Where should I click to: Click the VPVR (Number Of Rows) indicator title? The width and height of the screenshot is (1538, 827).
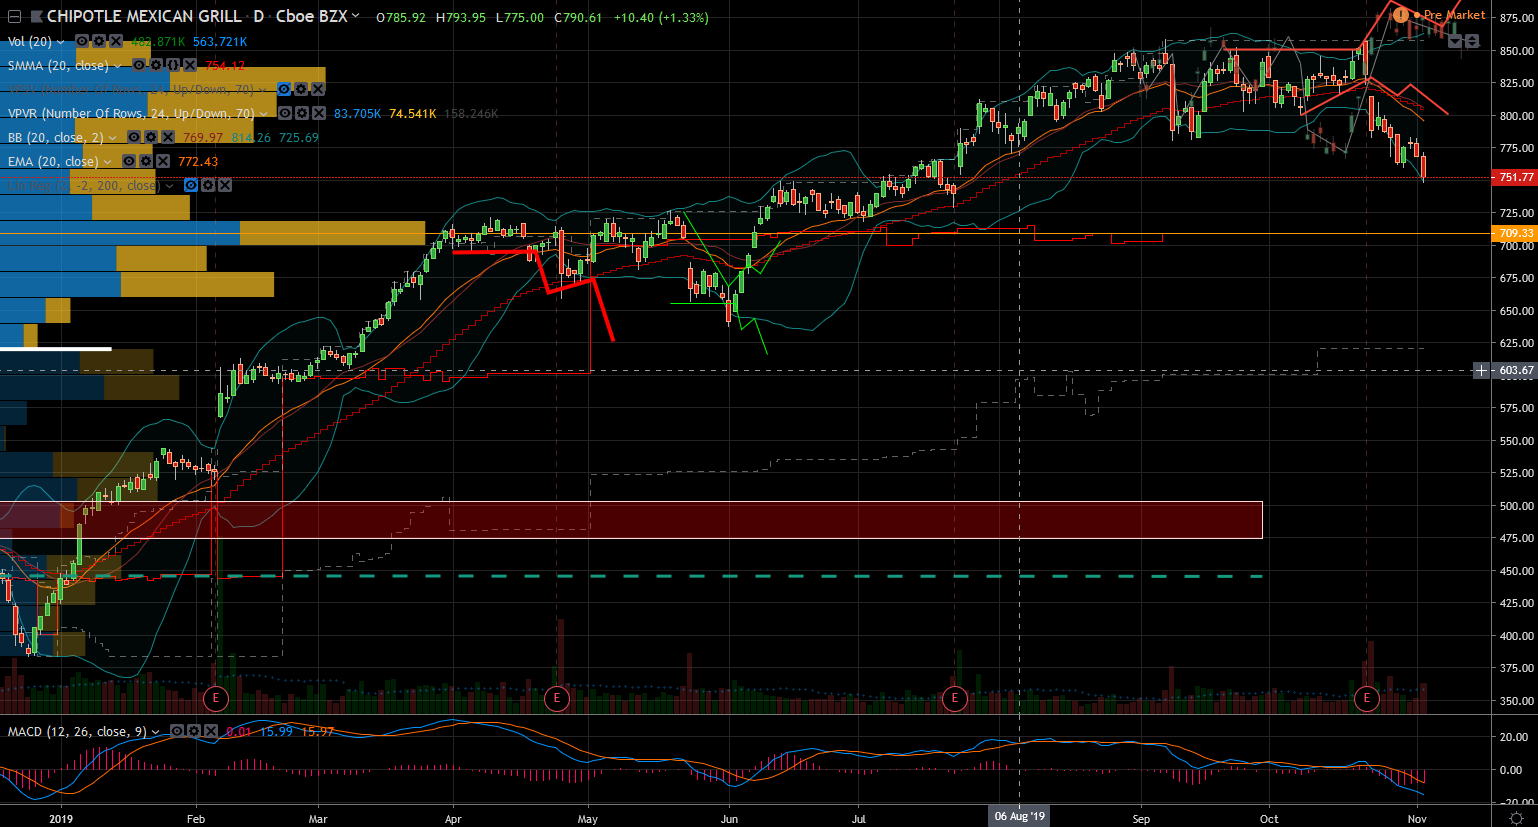click(x=131, y=113)
